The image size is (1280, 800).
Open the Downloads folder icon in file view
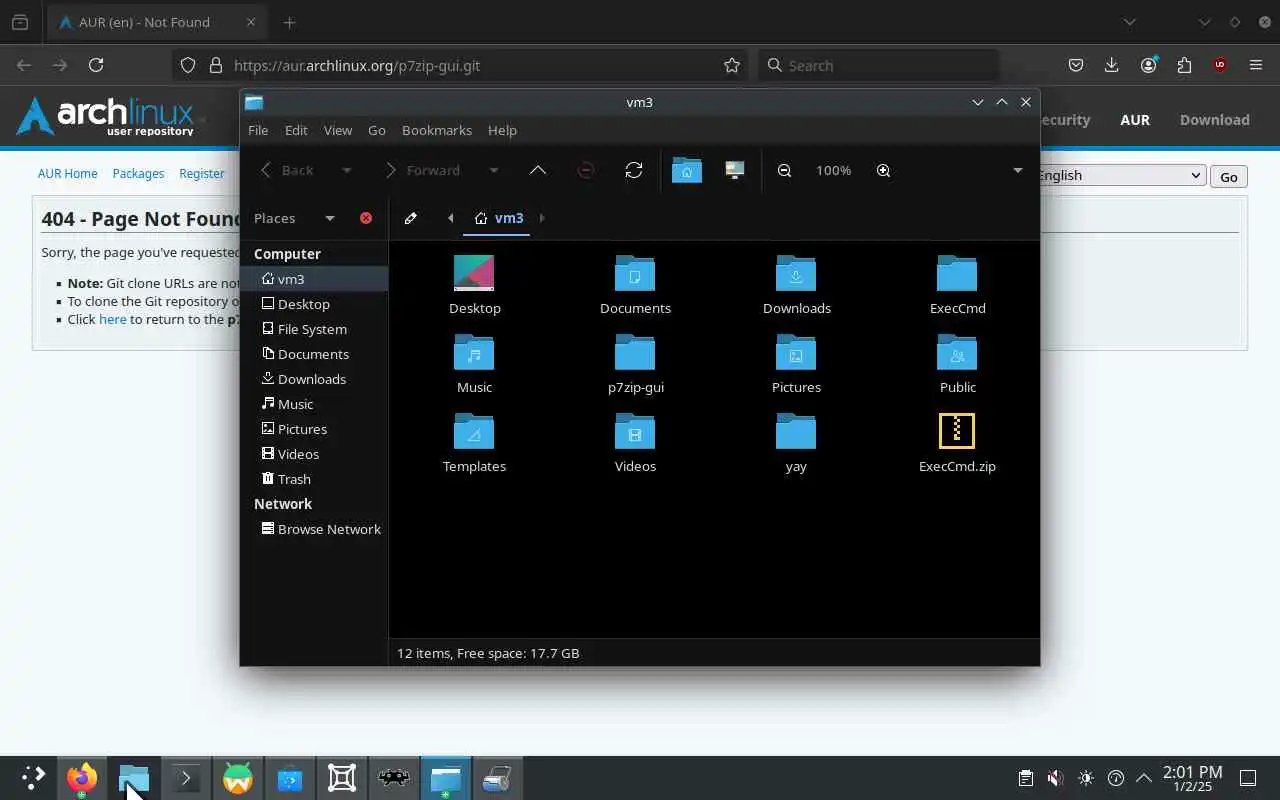point(796,273)
